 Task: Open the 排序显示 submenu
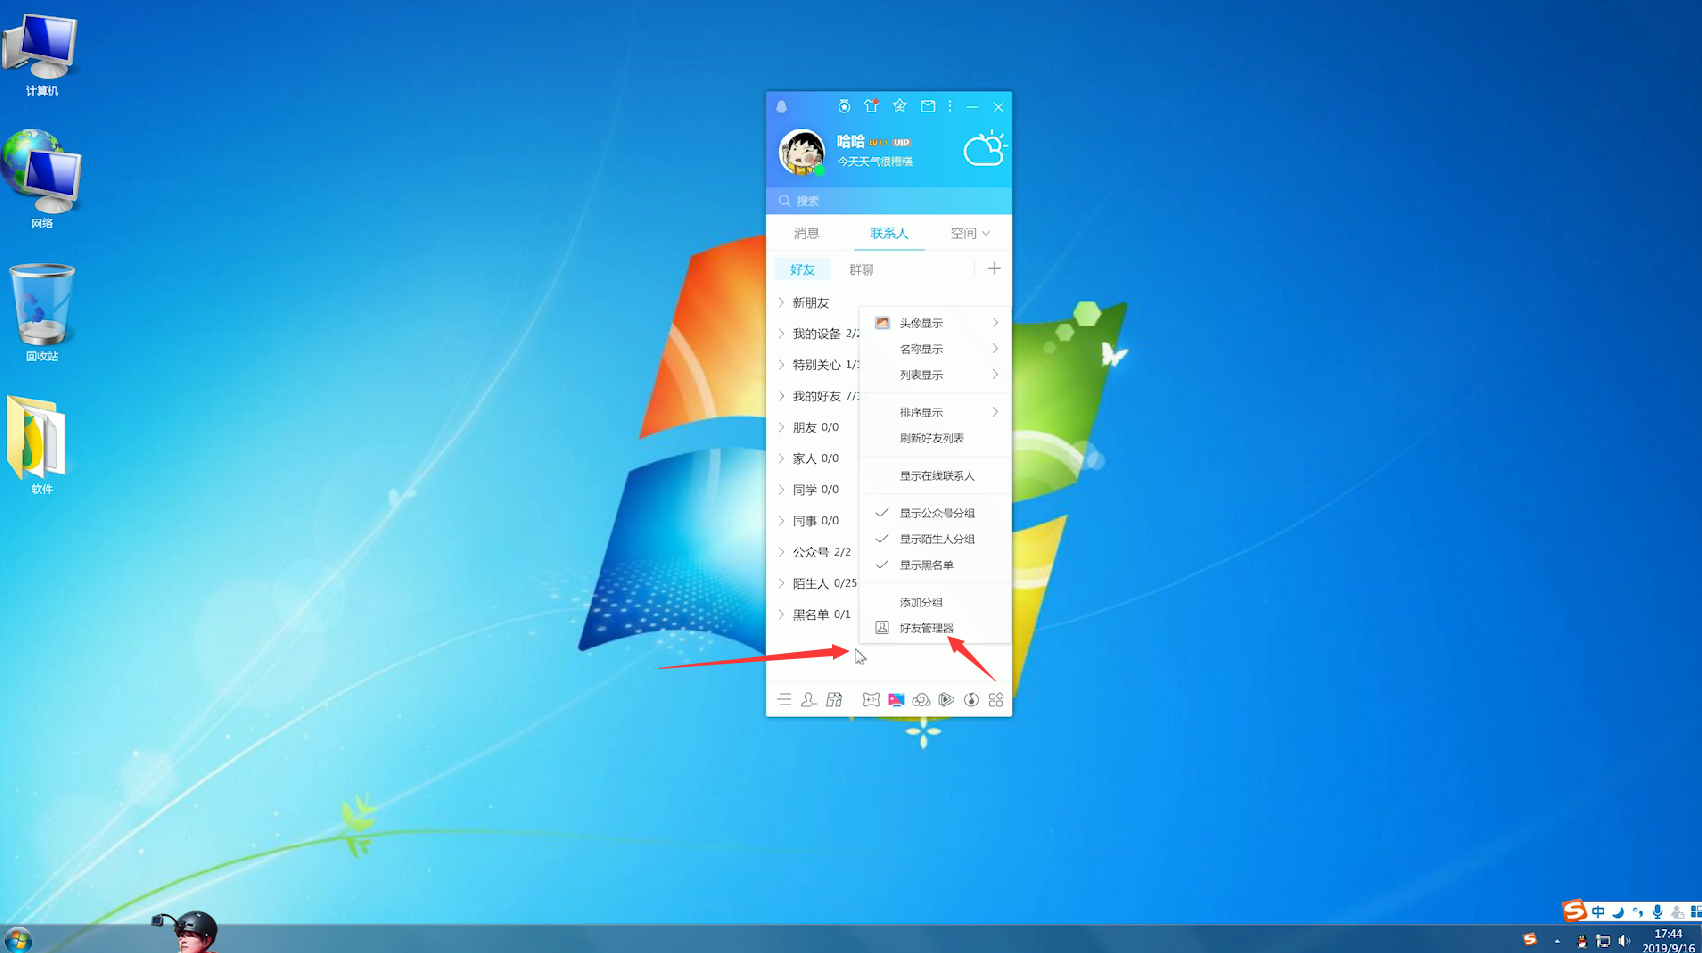click(936, 412)
